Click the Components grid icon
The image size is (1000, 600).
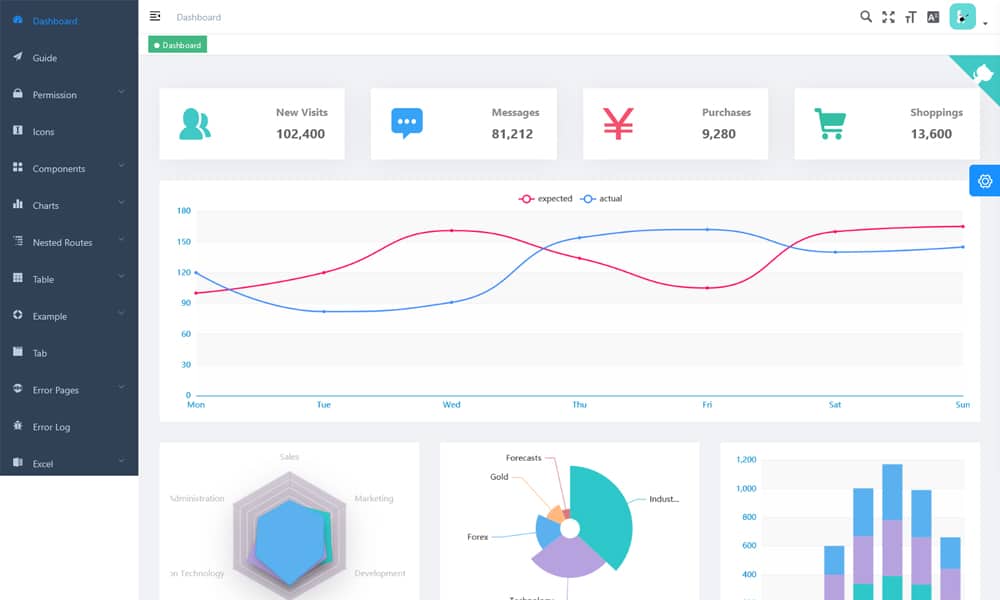(x=17, y=168)
